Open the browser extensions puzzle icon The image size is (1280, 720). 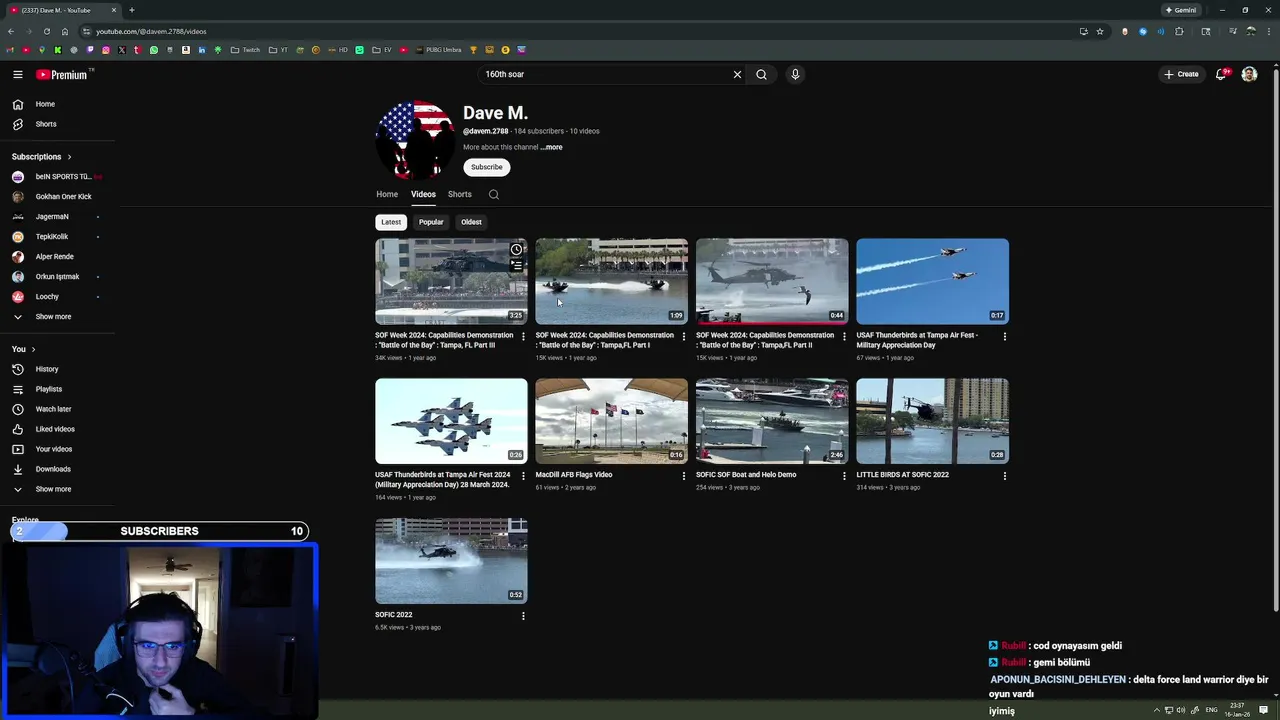coord(1179,31)
